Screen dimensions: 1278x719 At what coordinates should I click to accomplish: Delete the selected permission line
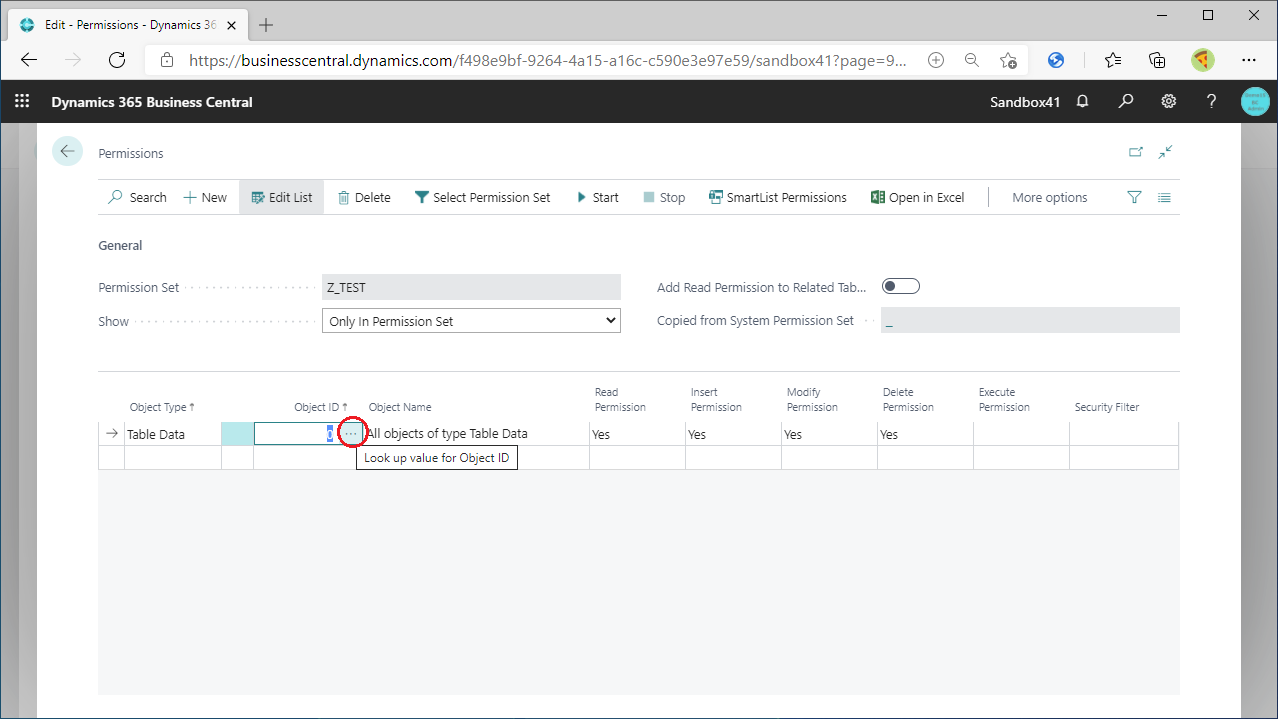(x=363, y=197)
